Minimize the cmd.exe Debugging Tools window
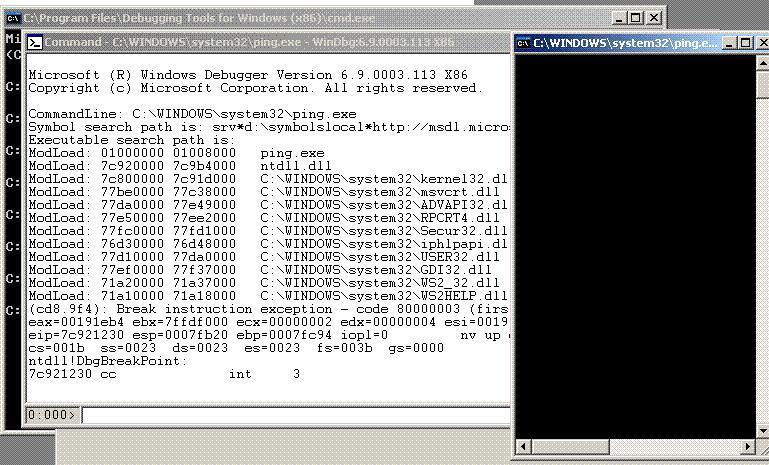 pos(620,18)
